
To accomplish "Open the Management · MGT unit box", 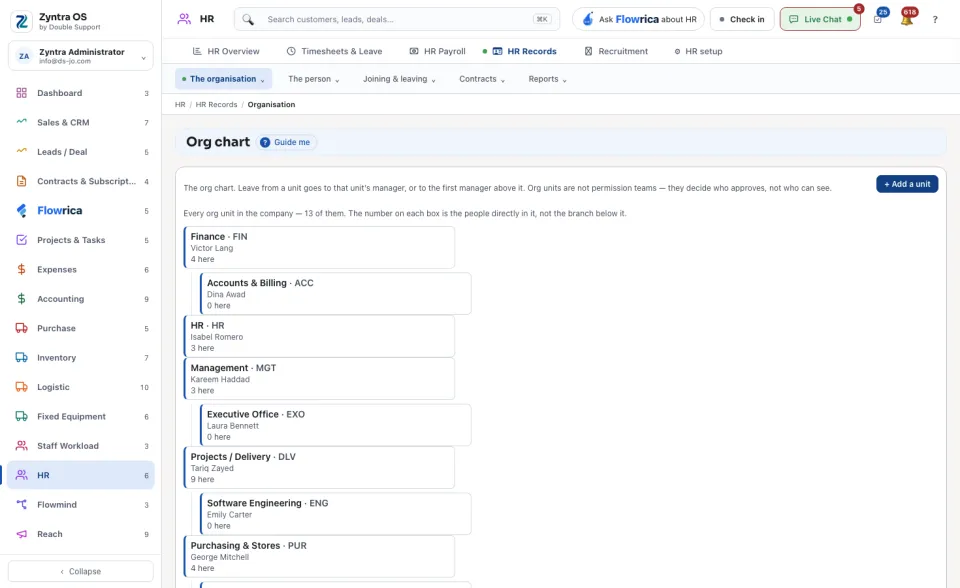I will [x=319, y=379].
